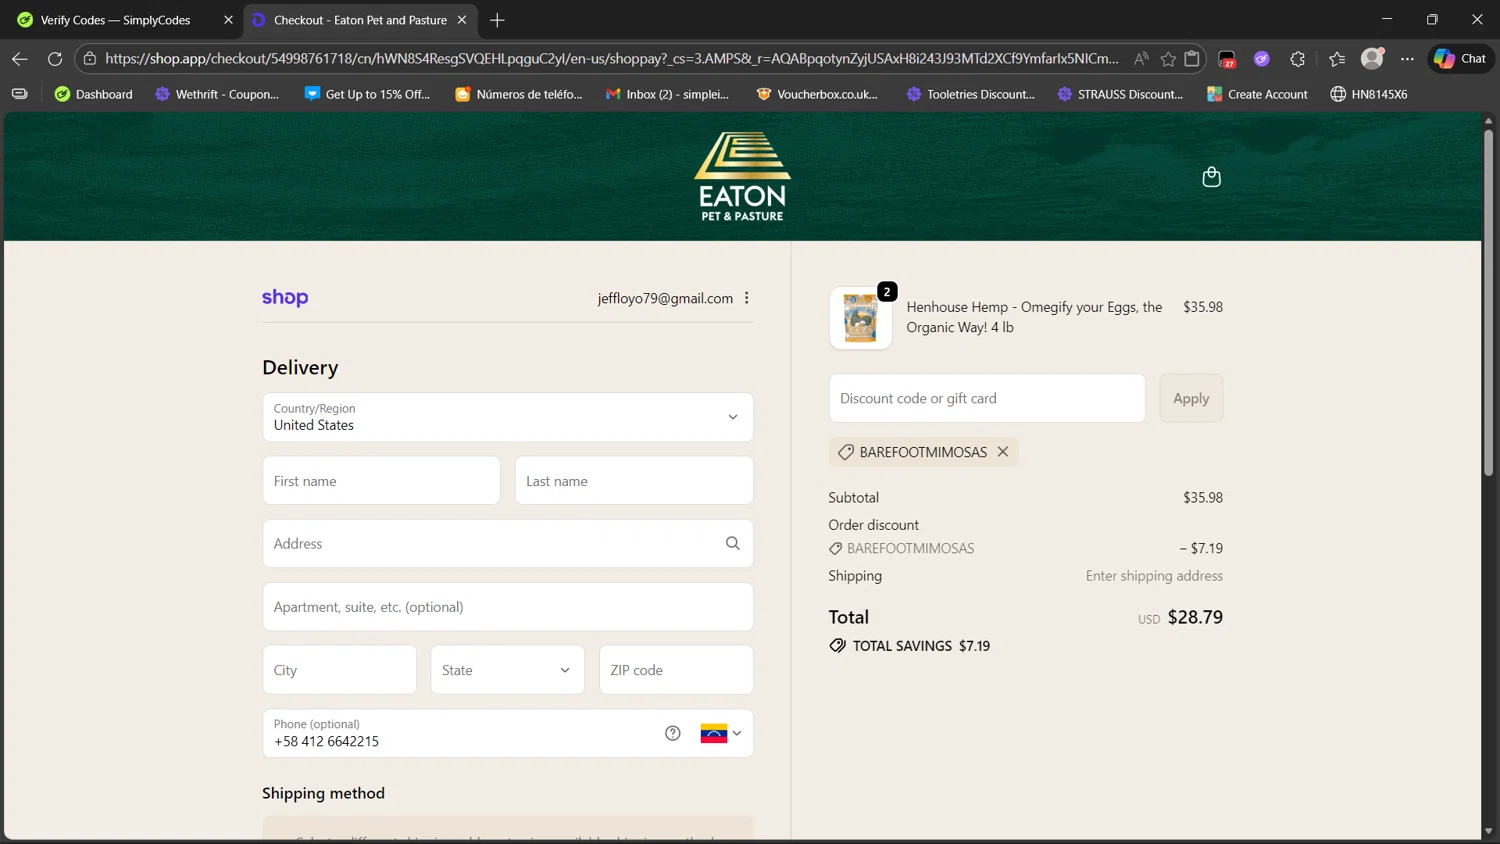
Task: Toggle read aloud in address bar
Action: pyautogui.click(x=1141, y=59)
